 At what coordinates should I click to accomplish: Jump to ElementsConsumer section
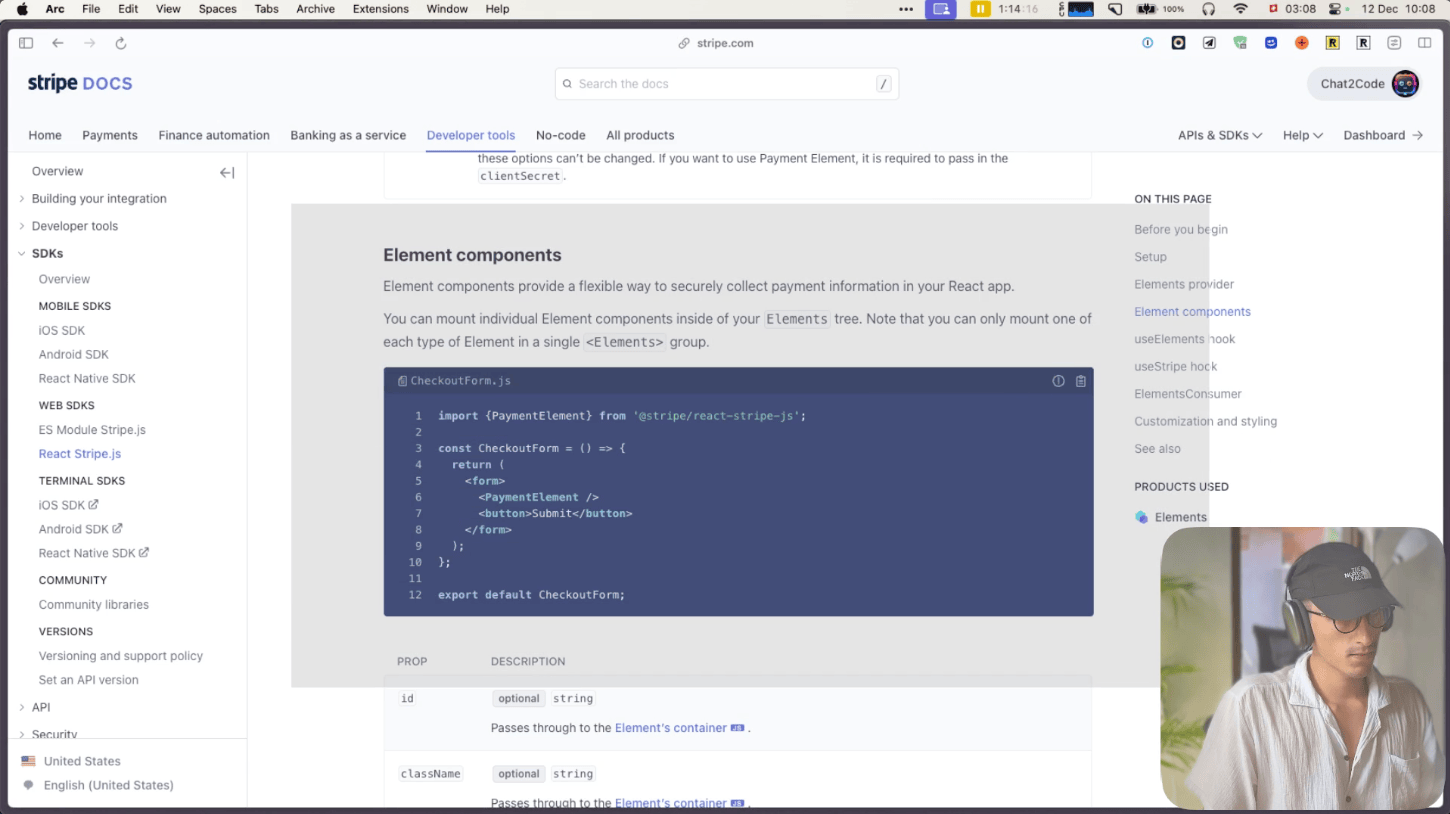coord(1188,394)
